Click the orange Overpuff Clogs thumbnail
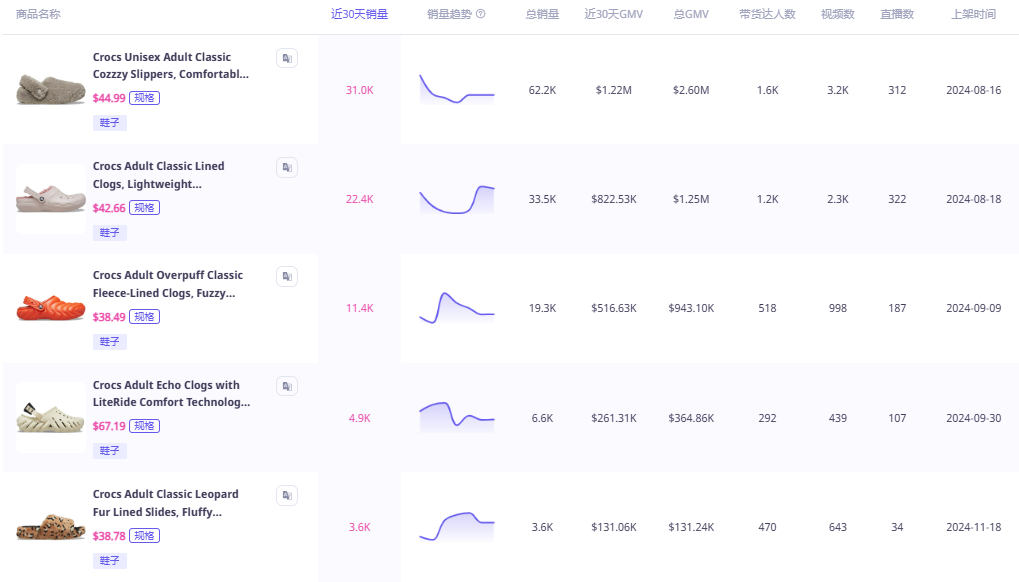Viewport: 1019px width, 582px height. [51, 308]
